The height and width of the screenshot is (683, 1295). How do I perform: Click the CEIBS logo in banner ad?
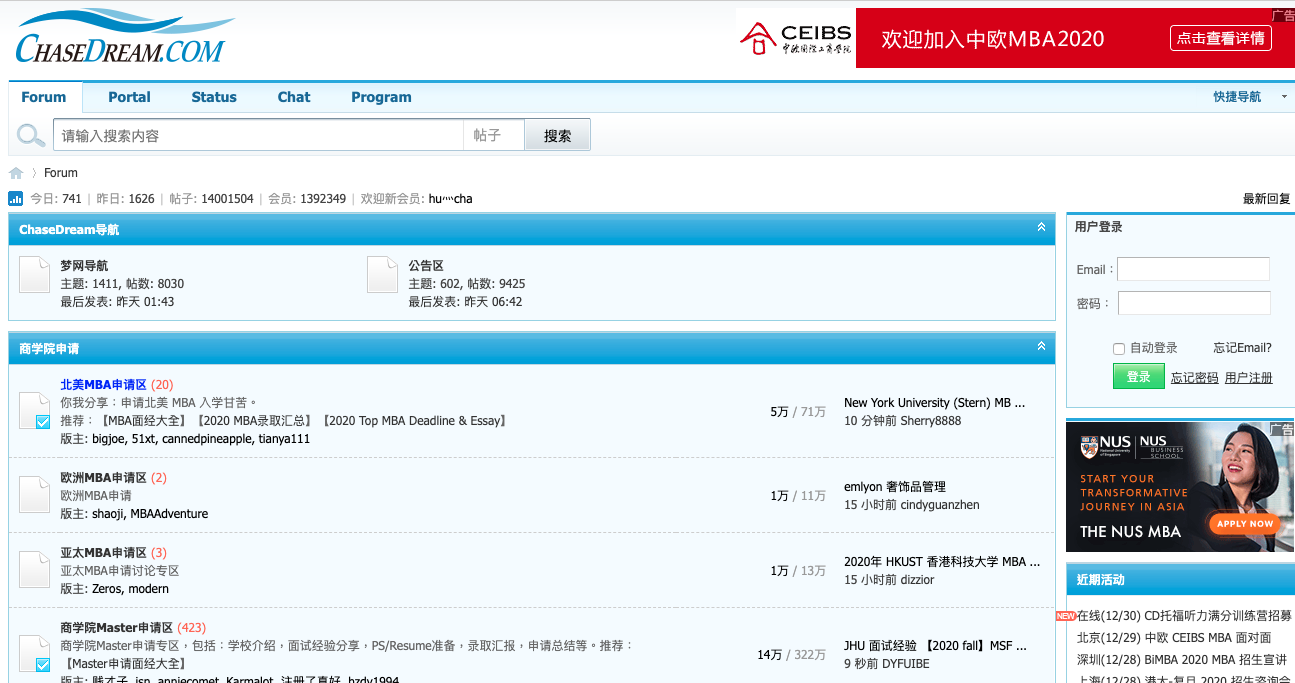[796, 38]
